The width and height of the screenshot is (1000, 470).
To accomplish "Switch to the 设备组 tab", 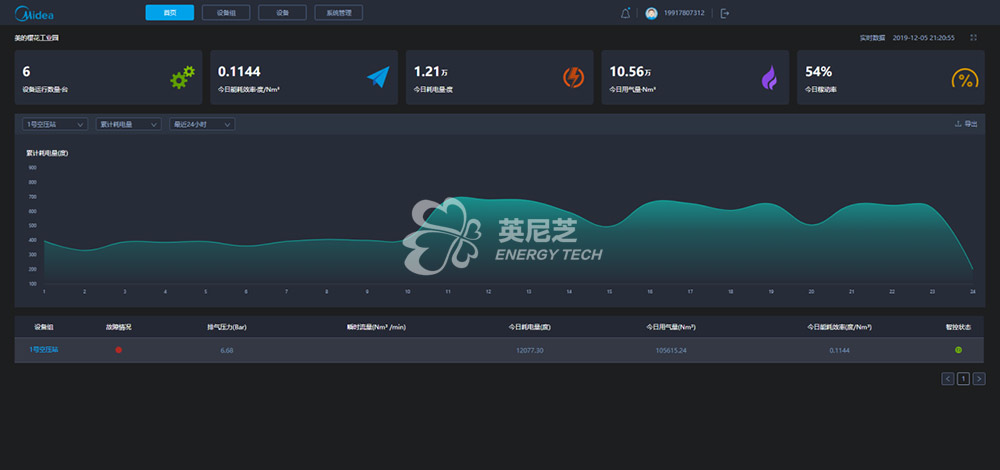I will (226, 13).
